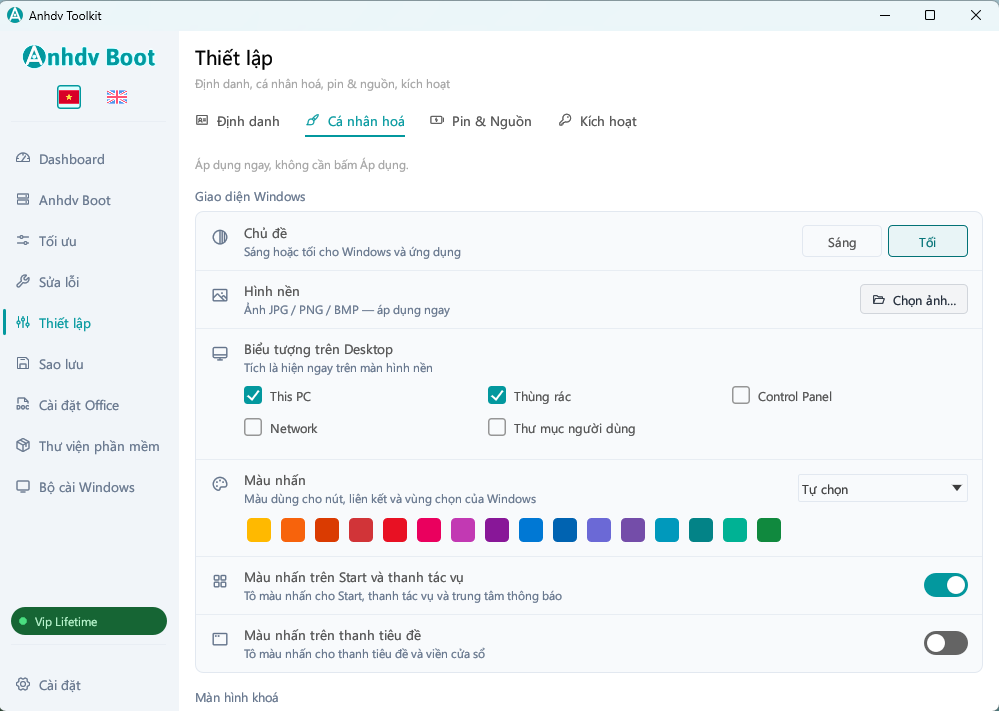Open the Pin & Nguồn tab
The height and width of the screenshot is (711, 999).
click(481, 121)
